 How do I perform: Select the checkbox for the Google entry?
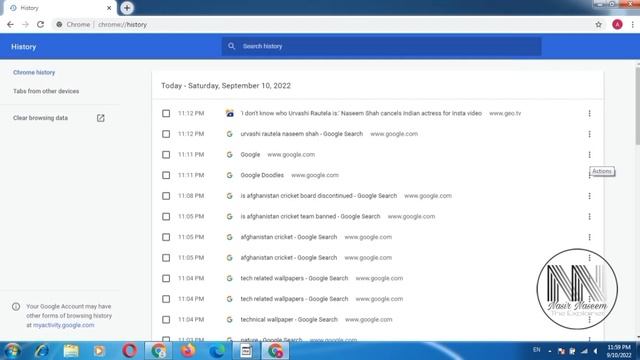(x=166, y=155)
